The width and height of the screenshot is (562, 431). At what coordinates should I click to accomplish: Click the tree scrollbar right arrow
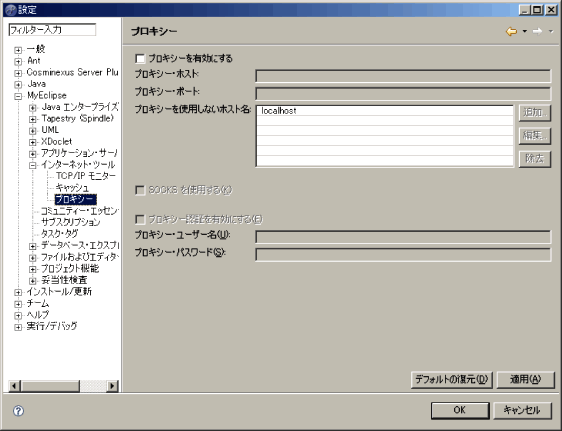click(113, 386)
